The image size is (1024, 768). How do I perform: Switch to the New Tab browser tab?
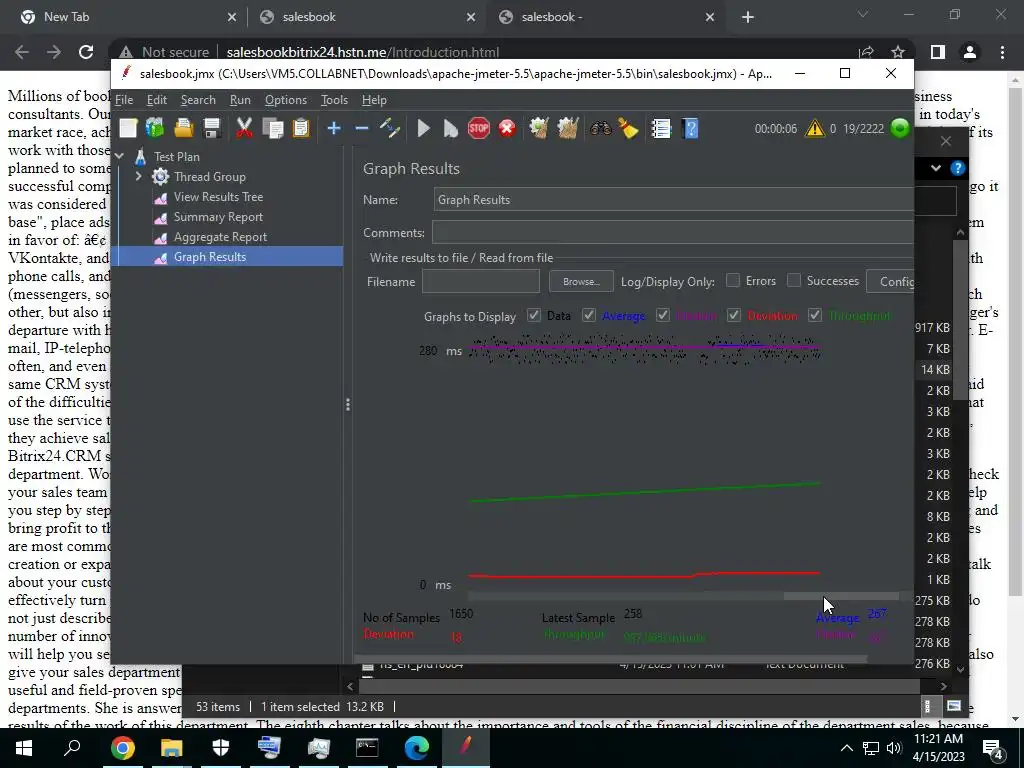(129, 17)
